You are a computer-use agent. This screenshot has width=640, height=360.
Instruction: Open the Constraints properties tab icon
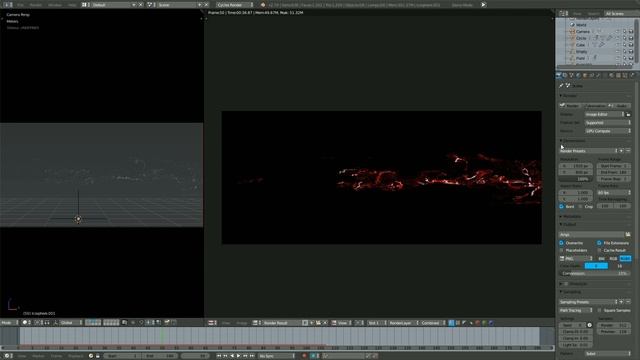click(591, 76)
